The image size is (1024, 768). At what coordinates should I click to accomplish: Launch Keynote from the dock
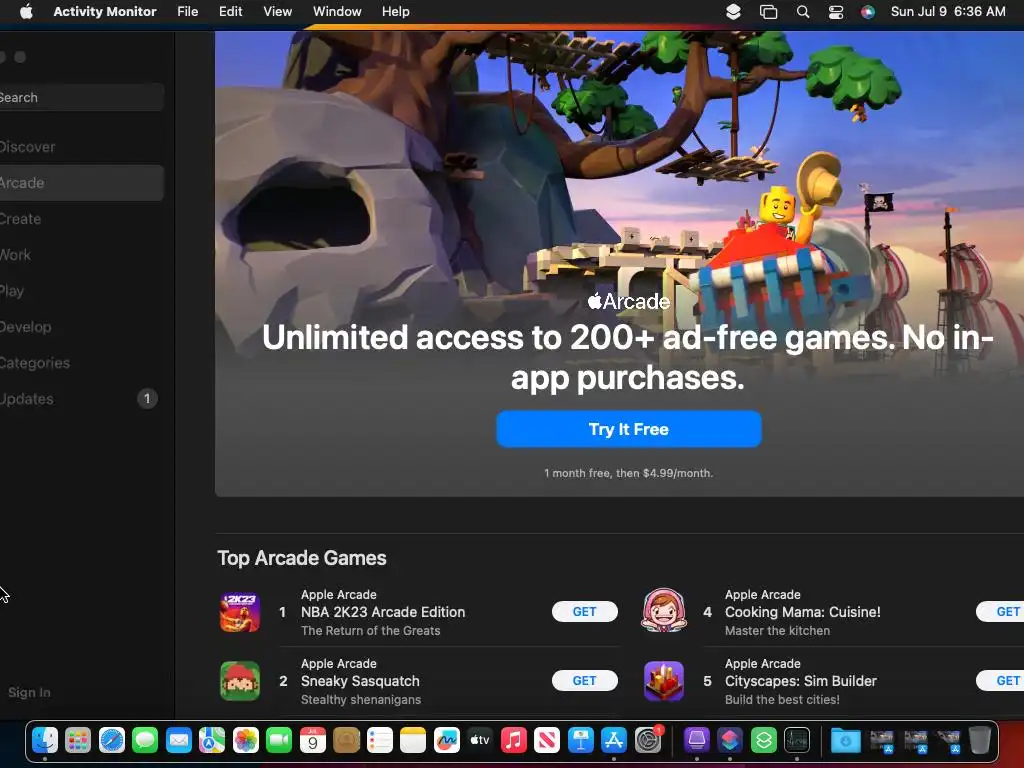[581, 740]
